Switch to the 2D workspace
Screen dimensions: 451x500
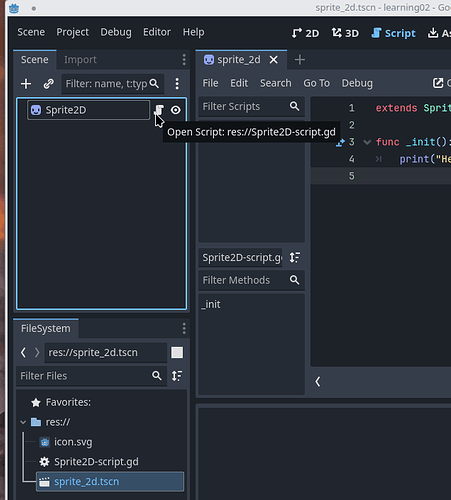click(x=305, y=33)
